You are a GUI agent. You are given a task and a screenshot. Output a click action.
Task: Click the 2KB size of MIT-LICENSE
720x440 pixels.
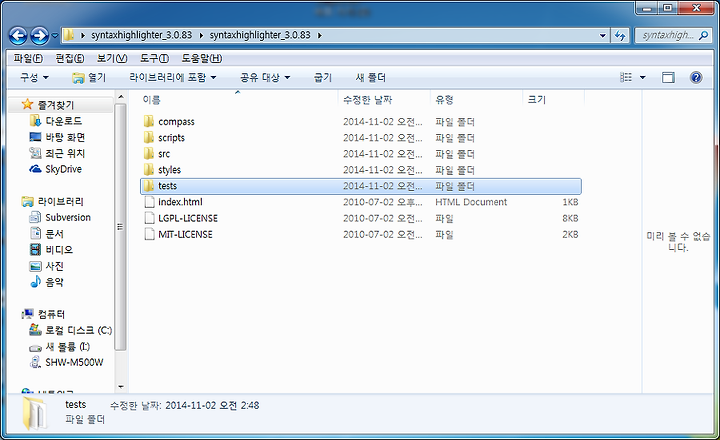click(x=570, y=234)
